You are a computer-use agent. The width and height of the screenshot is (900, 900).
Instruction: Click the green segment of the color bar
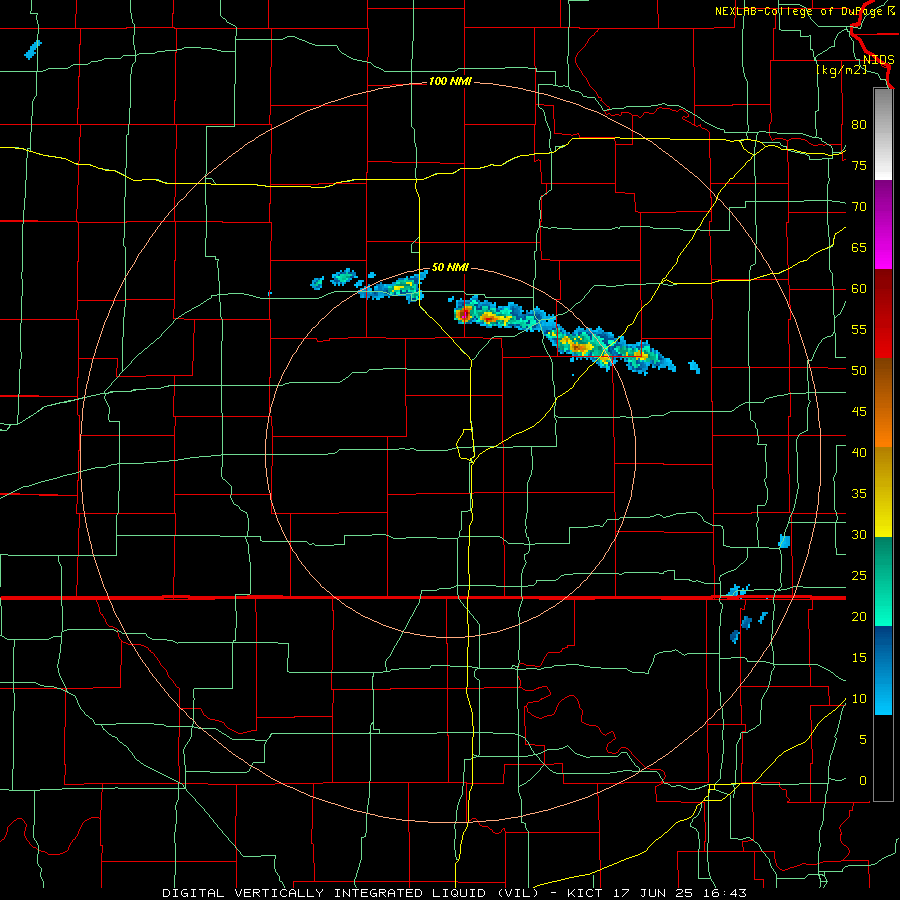pyautogui.click(x=883, y=581)
